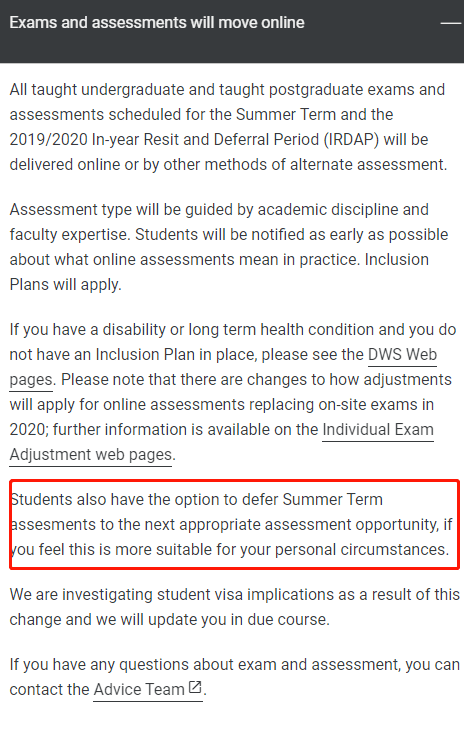Open the DWS Web pages link
The width and height of the screenshot is (464, 732).
coord(402,355)
